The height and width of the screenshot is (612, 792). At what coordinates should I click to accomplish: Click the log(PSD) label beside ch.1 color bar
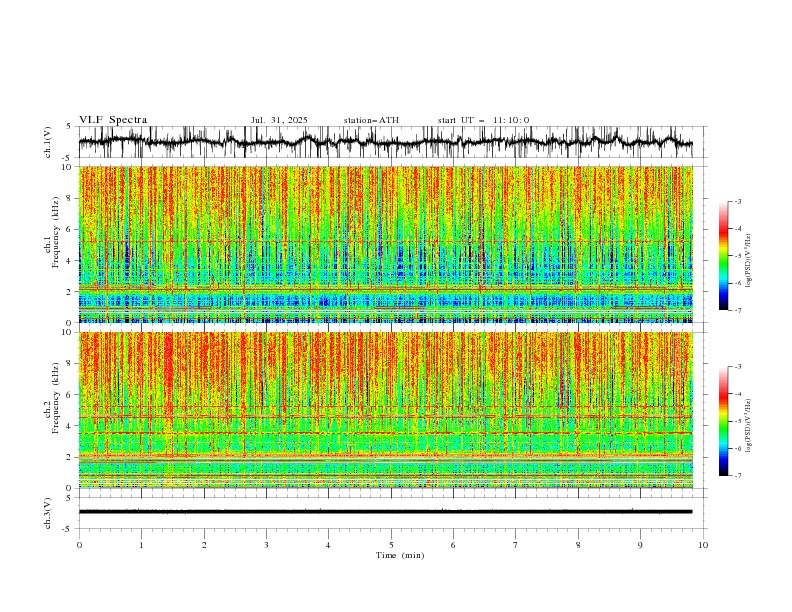[x=748, y=261]
